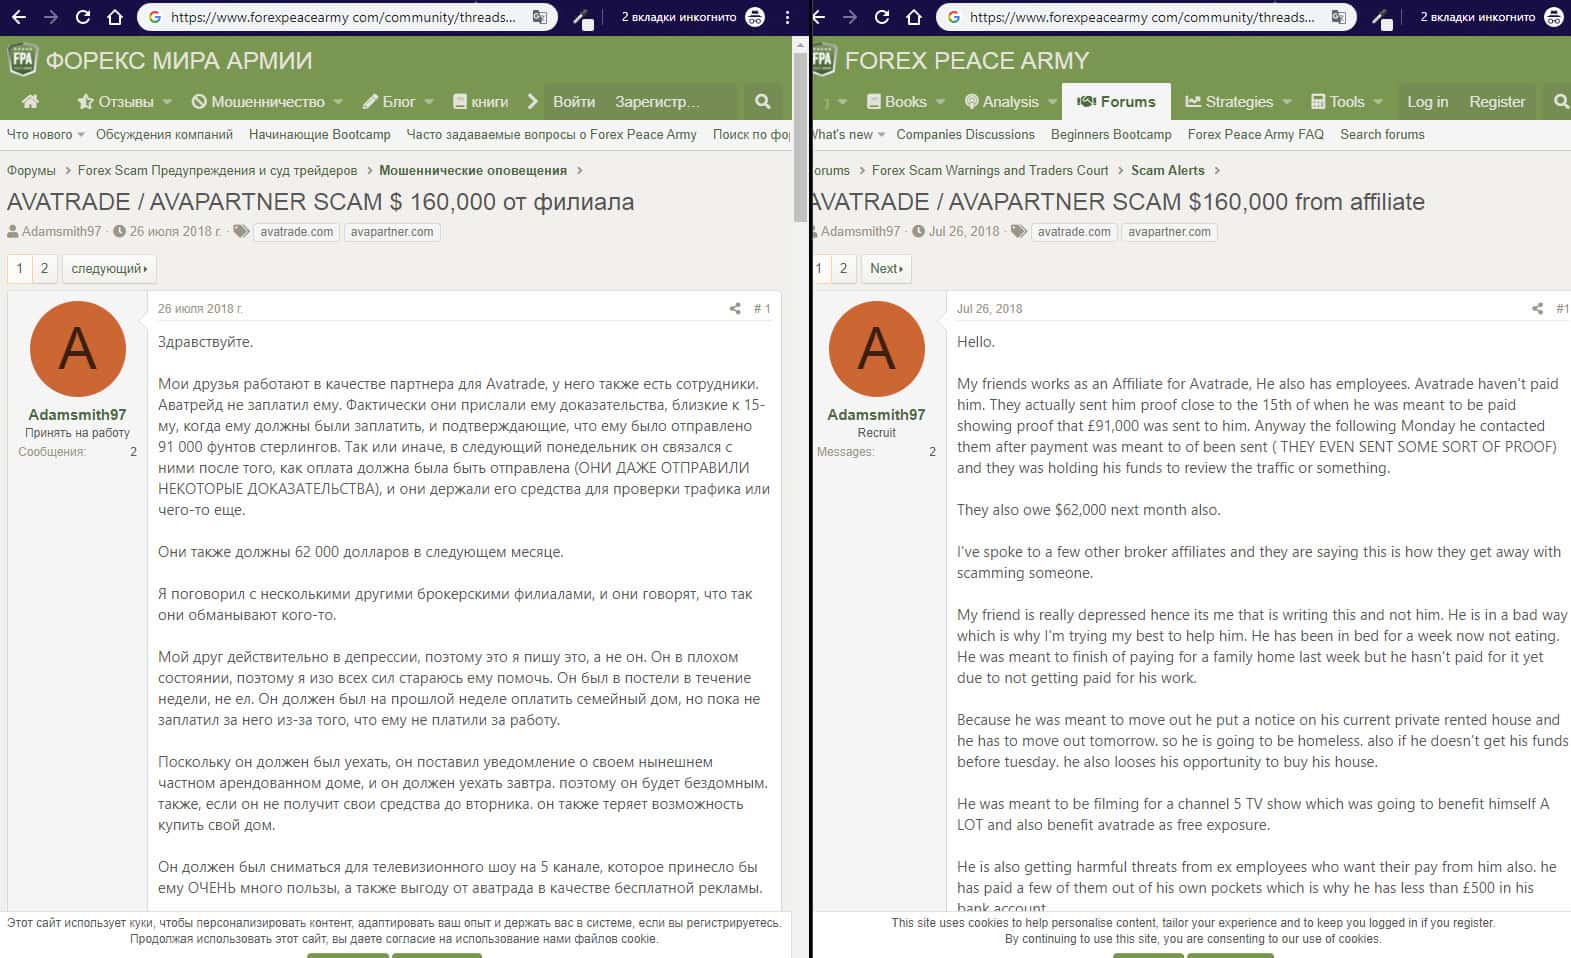Click the Adamsmith97 username under the Russian avatar
Viewport: 1571px width, 958px height.
coord(77,415)
